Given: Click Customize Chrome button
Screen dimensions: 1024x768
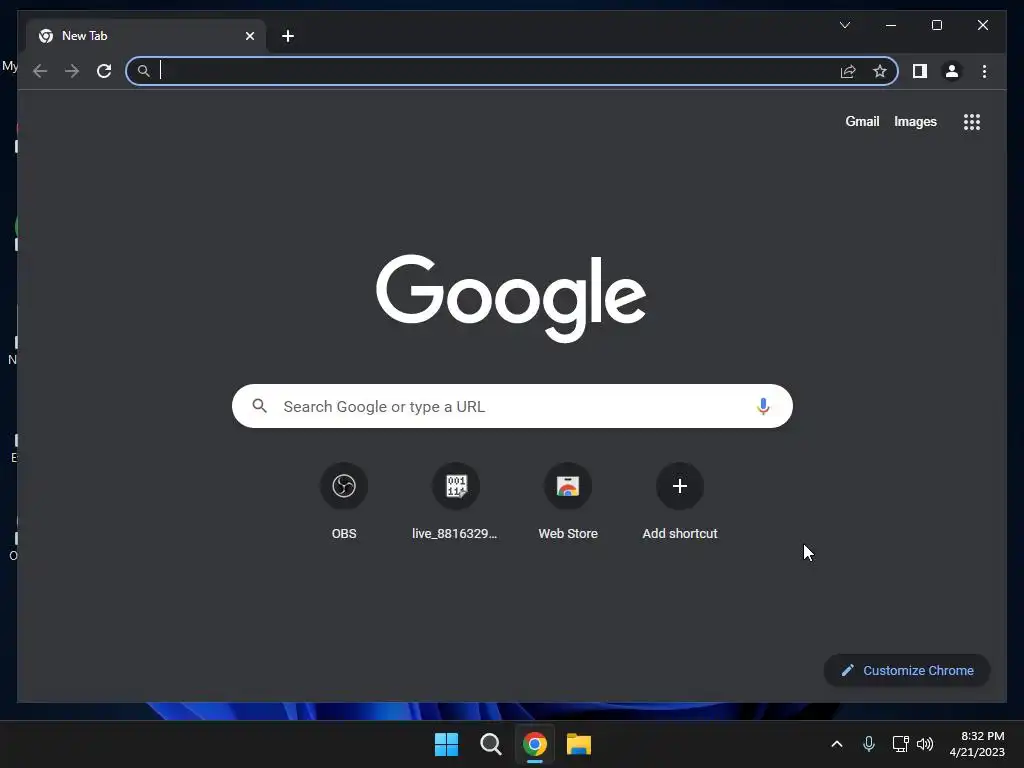Looking at the screenshot, I should click(906, 670).
